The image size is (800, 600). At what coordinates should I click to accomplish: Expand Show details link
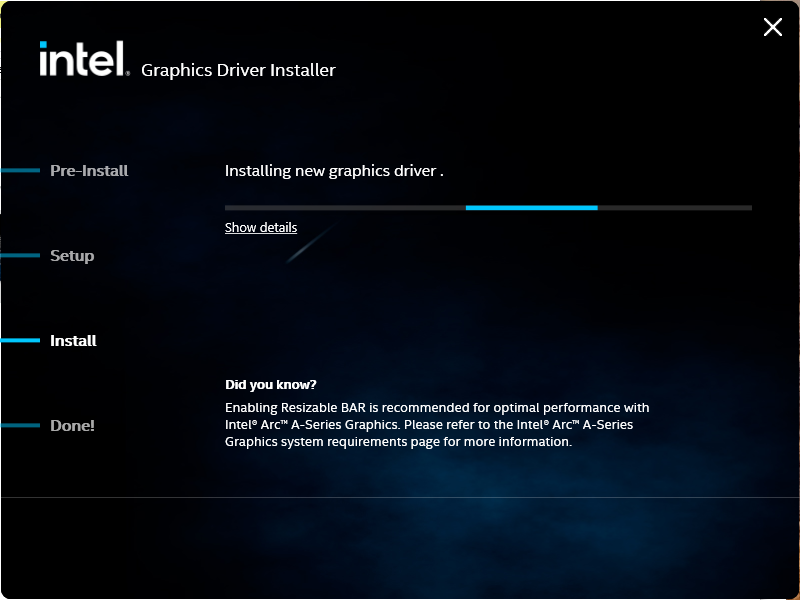tap(261, 228)
